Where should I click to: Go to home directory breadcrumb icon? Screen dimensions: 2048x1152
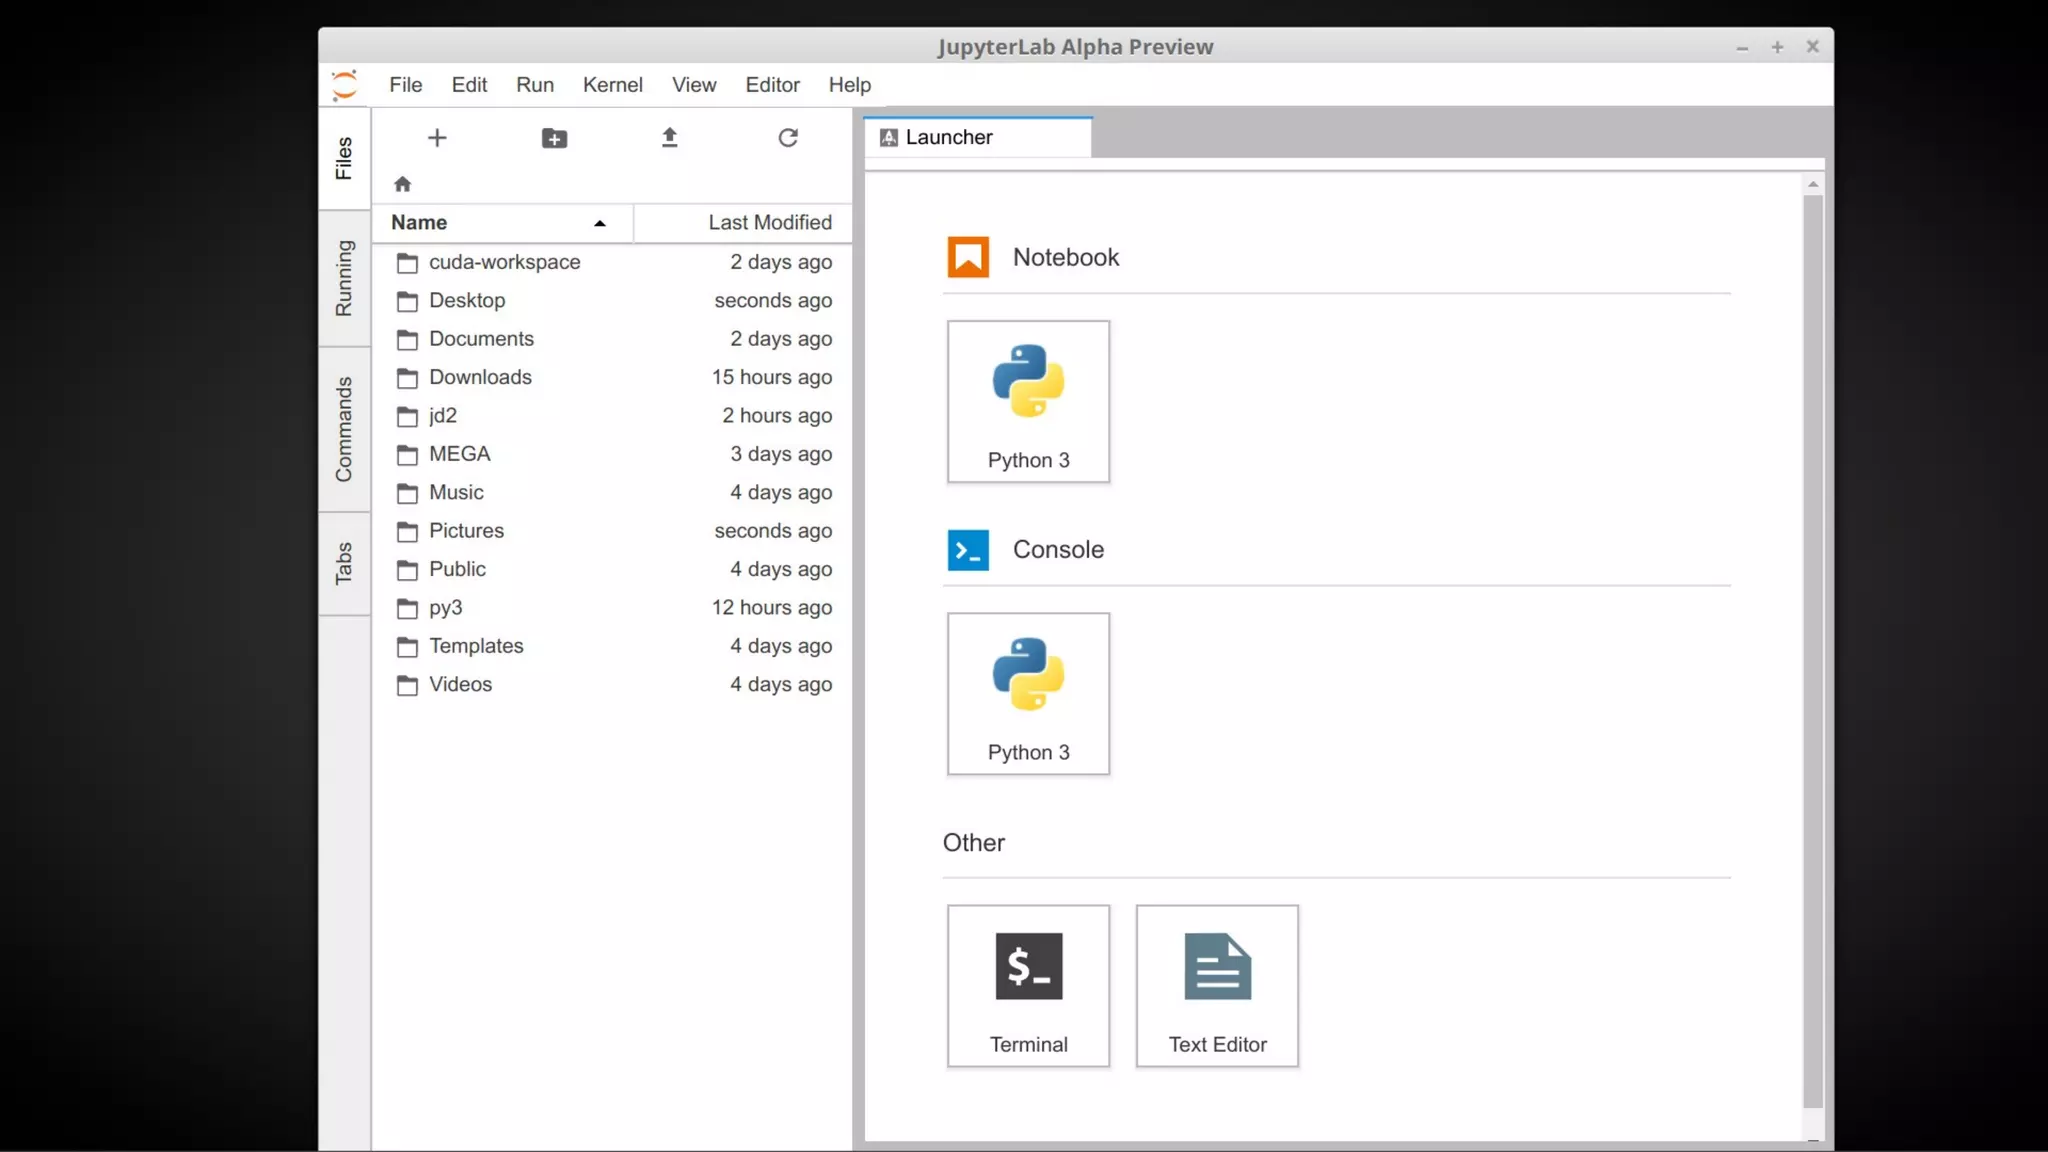[403, 184]
